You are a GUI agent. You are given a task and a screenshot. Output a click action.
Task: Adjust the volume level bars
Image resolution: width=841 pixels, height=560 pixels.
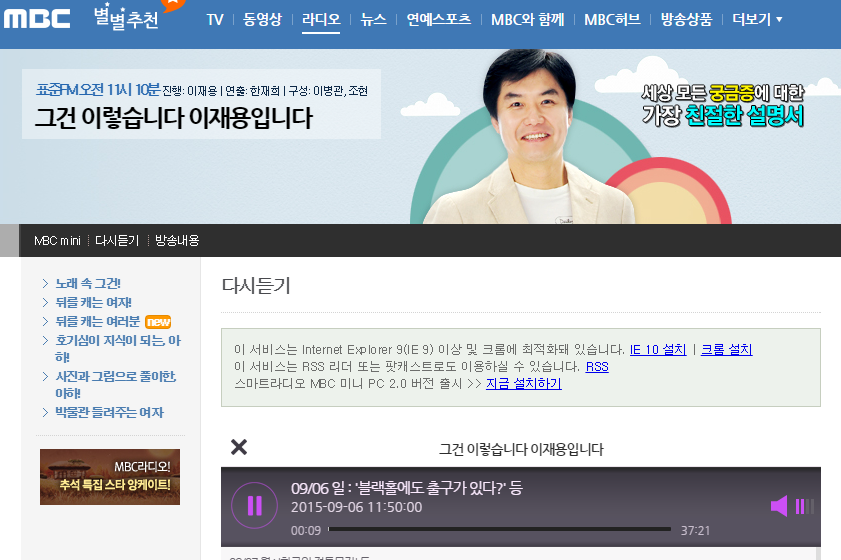[x=804, y=506]
